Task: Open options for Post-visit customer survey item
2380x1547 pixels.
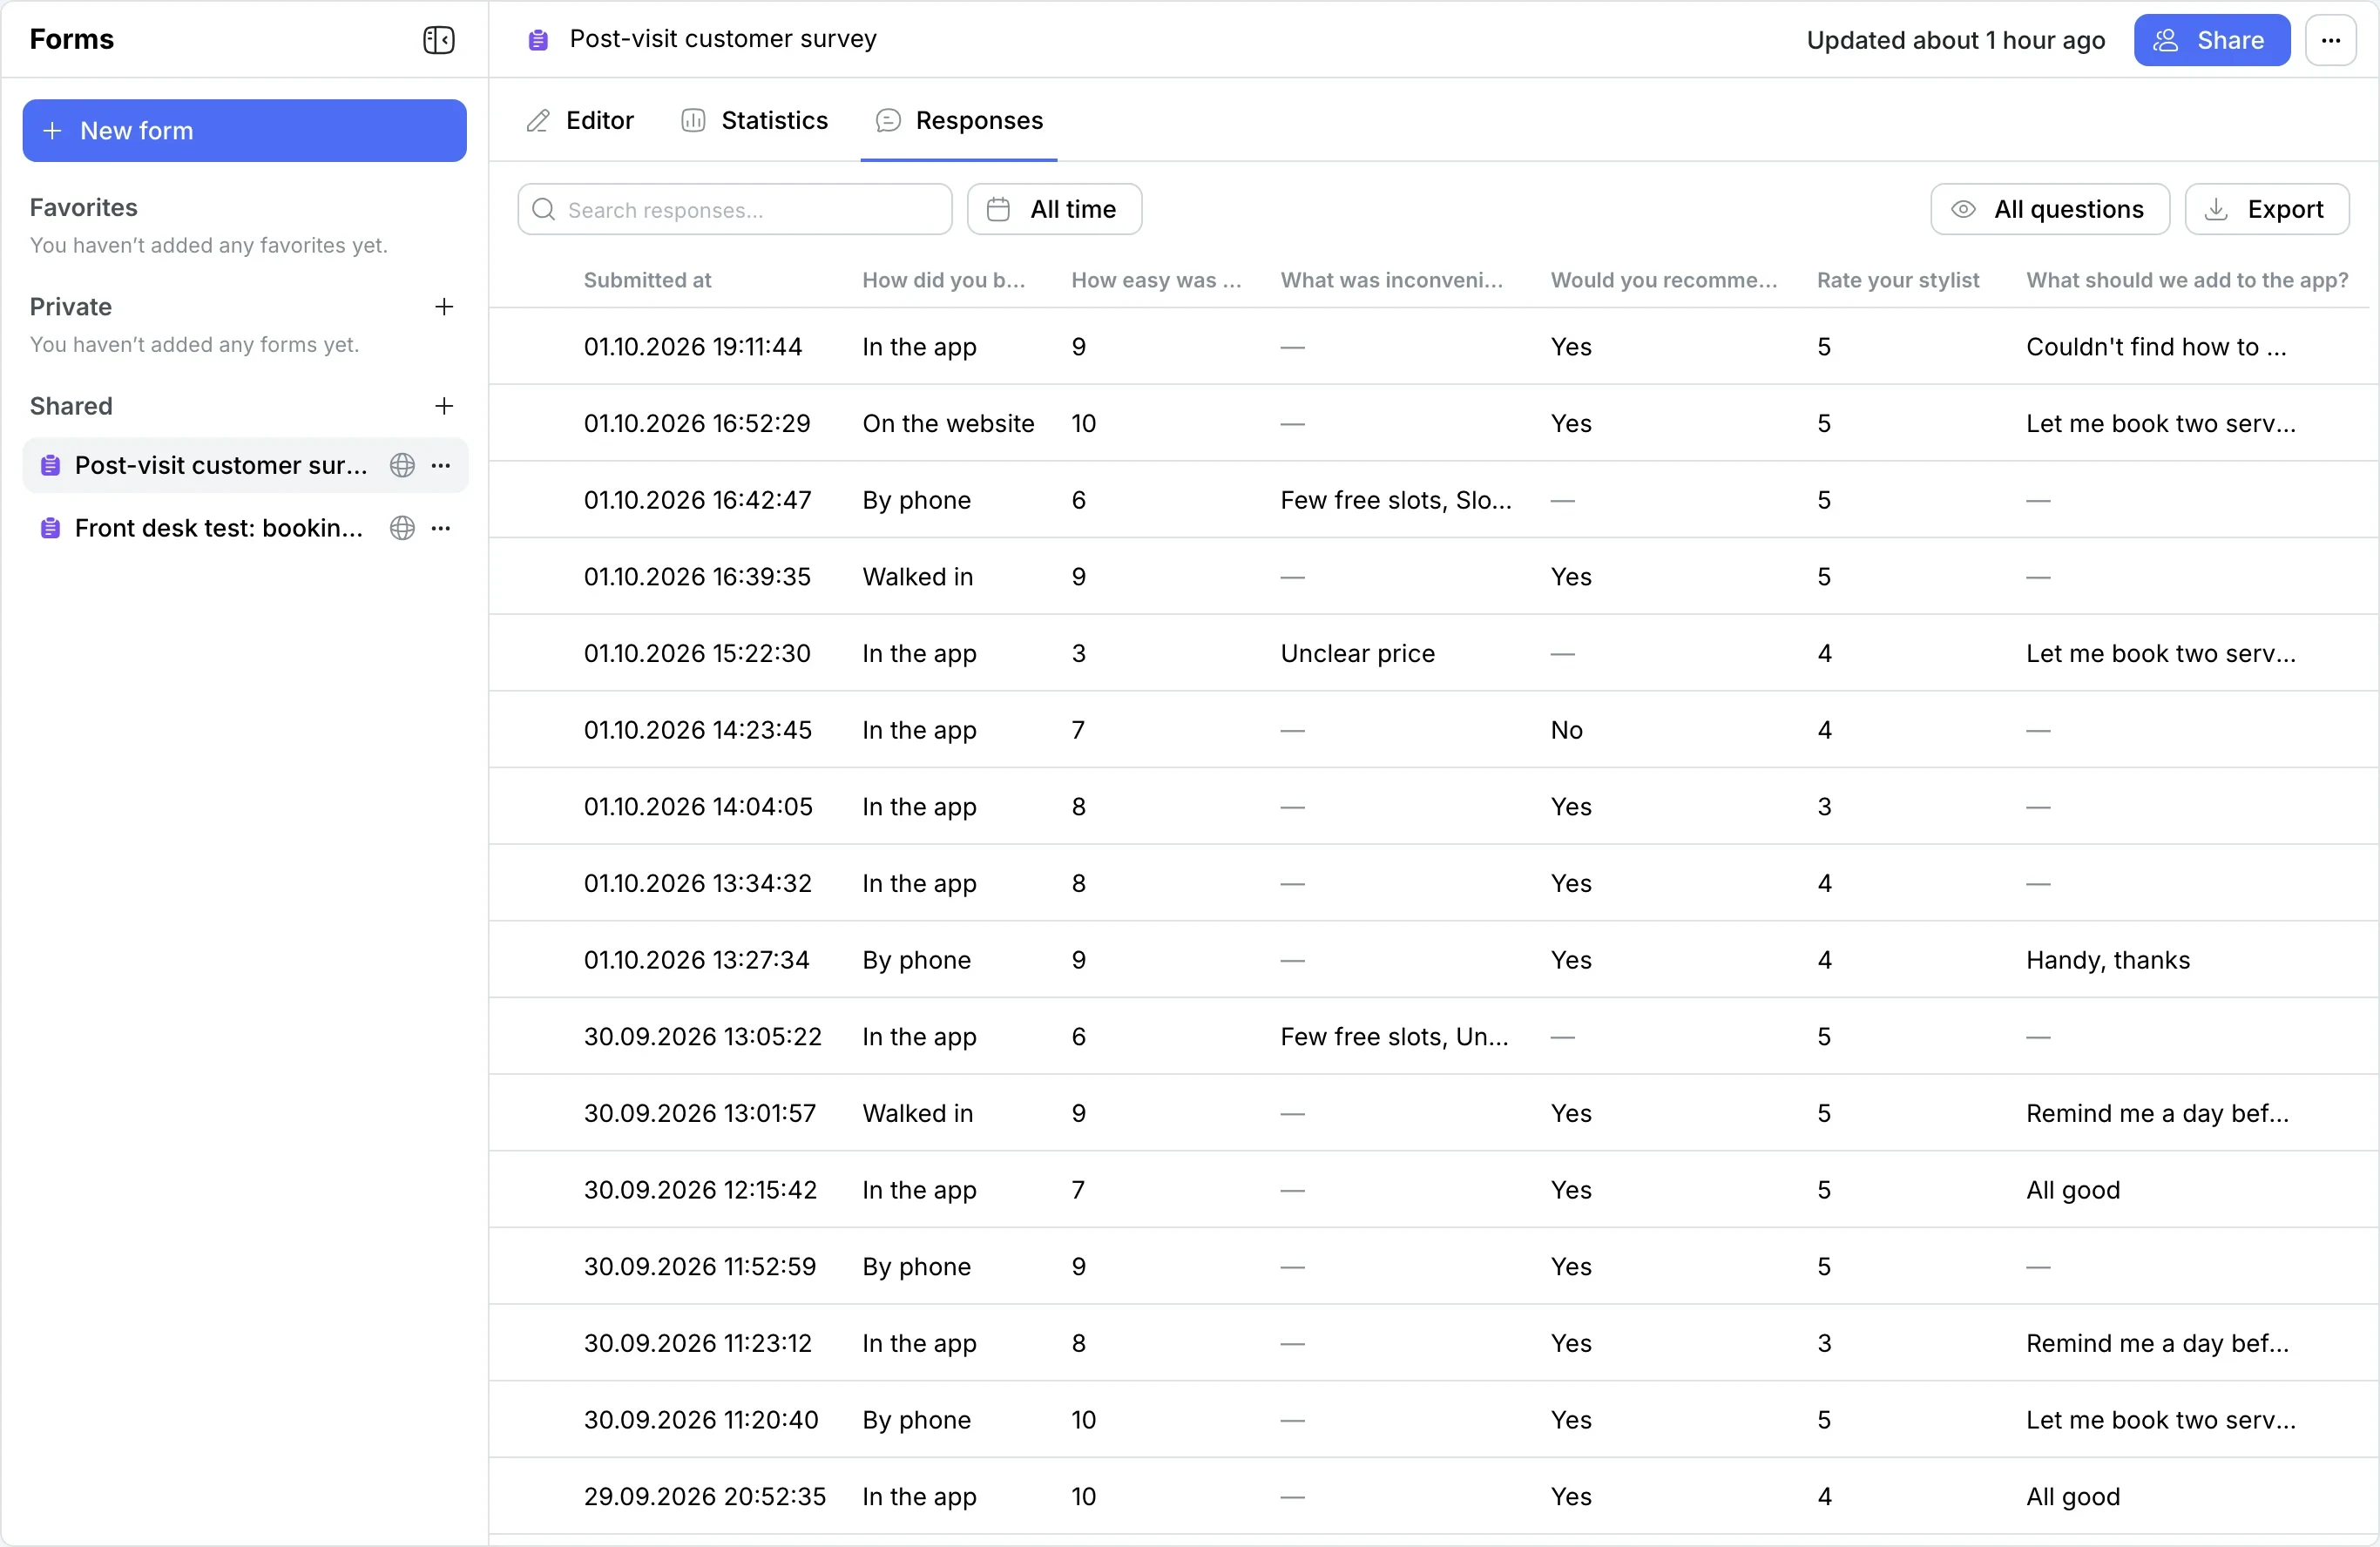Action: tap(441, 466)
